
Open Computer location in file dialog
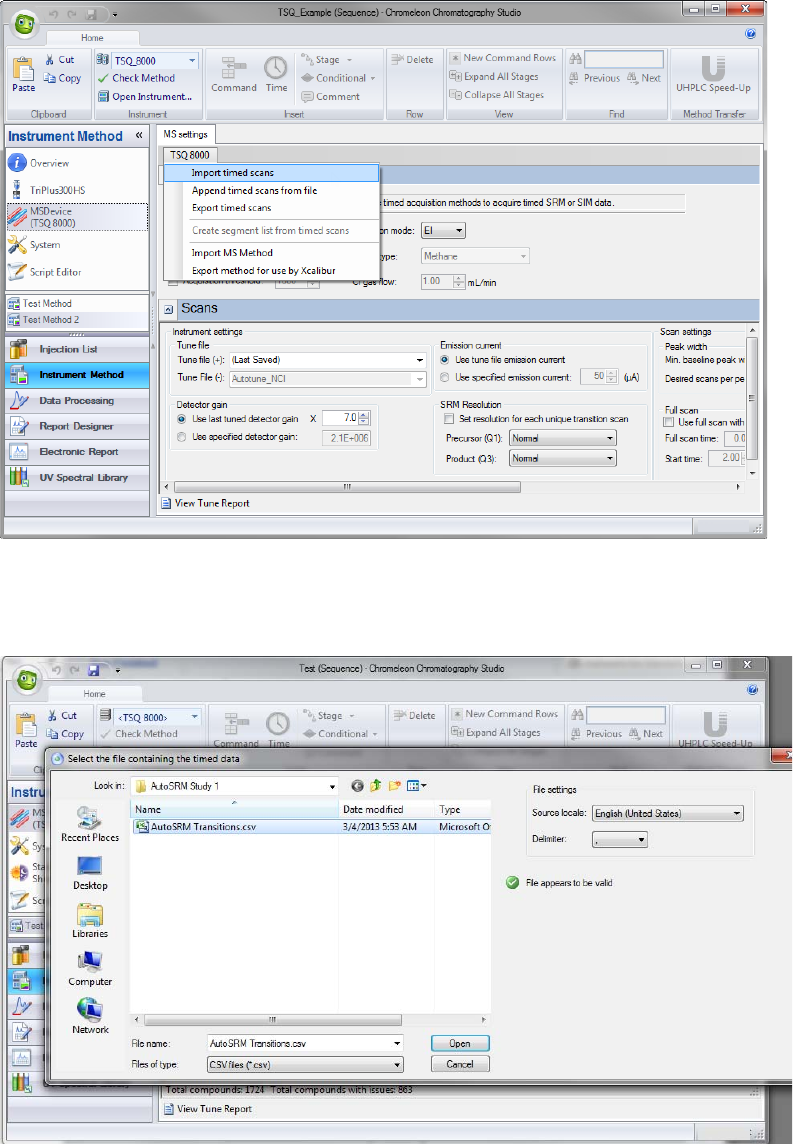click(x=90, y=969)
